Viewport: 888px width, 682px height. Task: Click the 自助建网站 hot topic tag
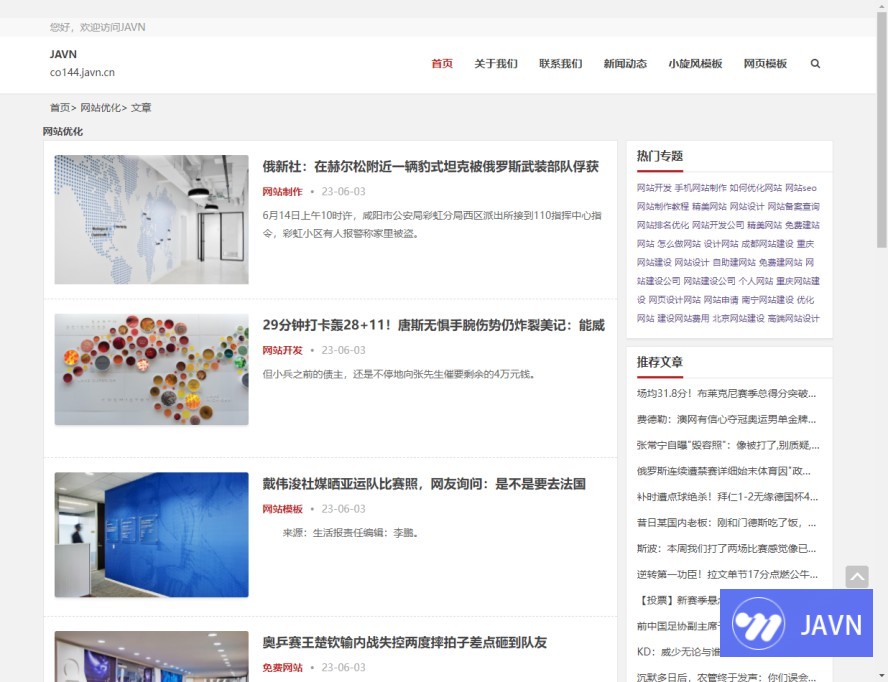(x=734, y=262)
